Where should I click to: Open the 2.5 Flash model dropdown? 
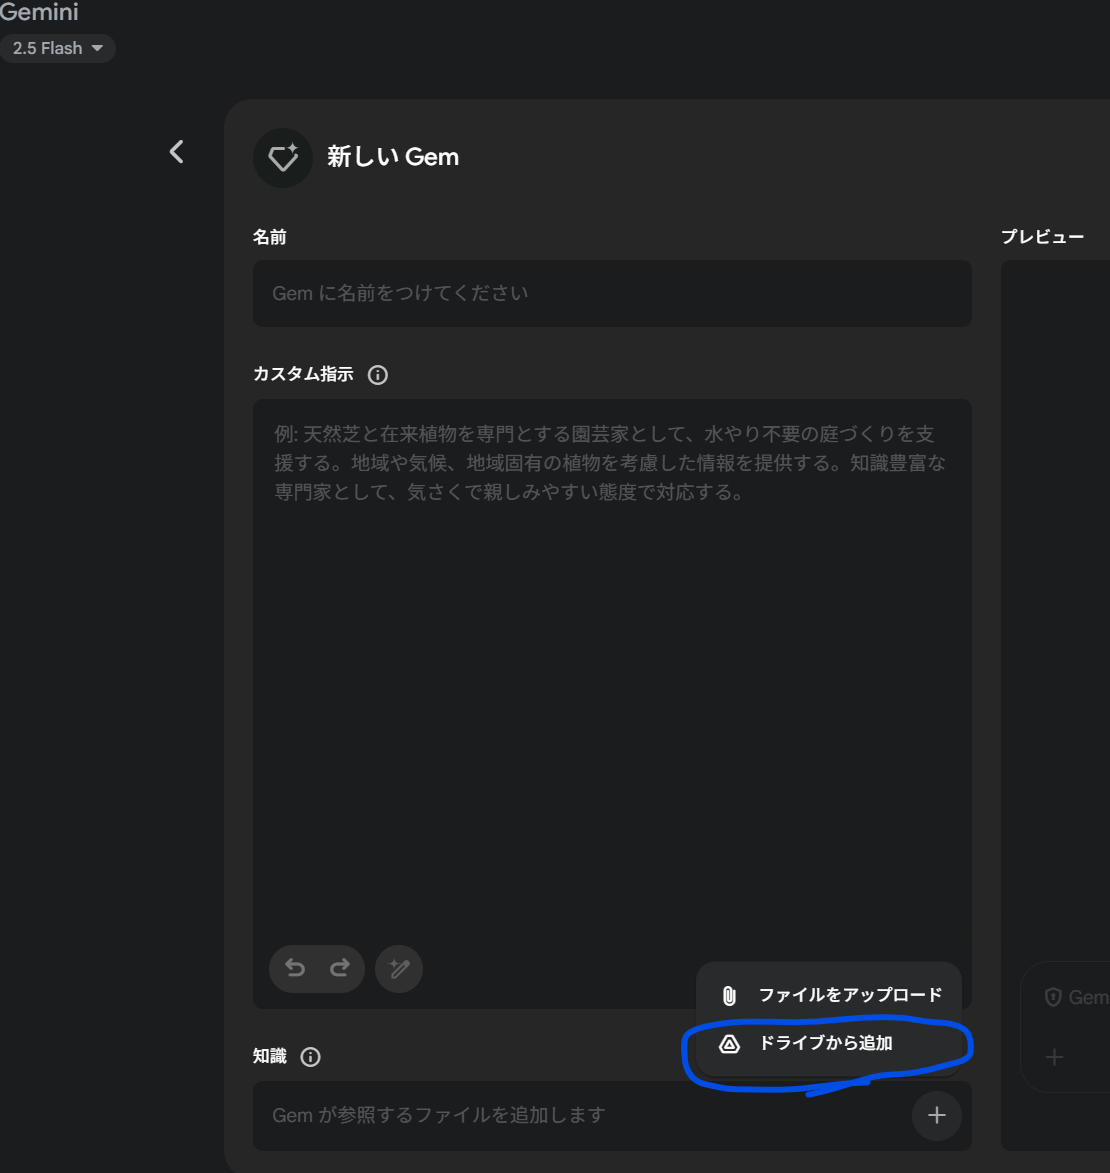[x=56, y=49]
